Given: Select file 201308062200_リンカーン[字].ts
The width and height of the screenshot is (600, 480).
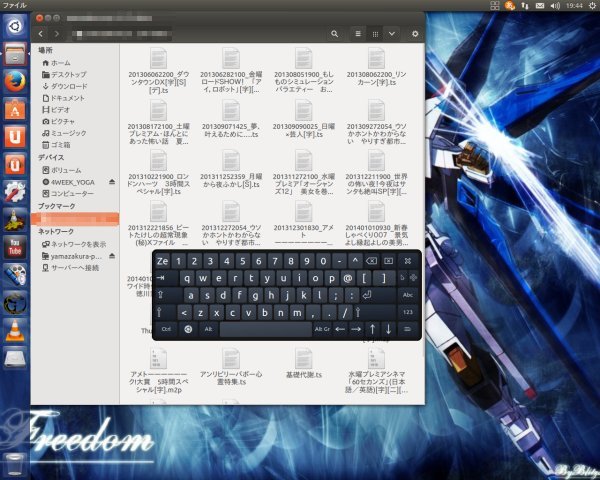Looking at the screenshot, I should [x=376, y=67].
